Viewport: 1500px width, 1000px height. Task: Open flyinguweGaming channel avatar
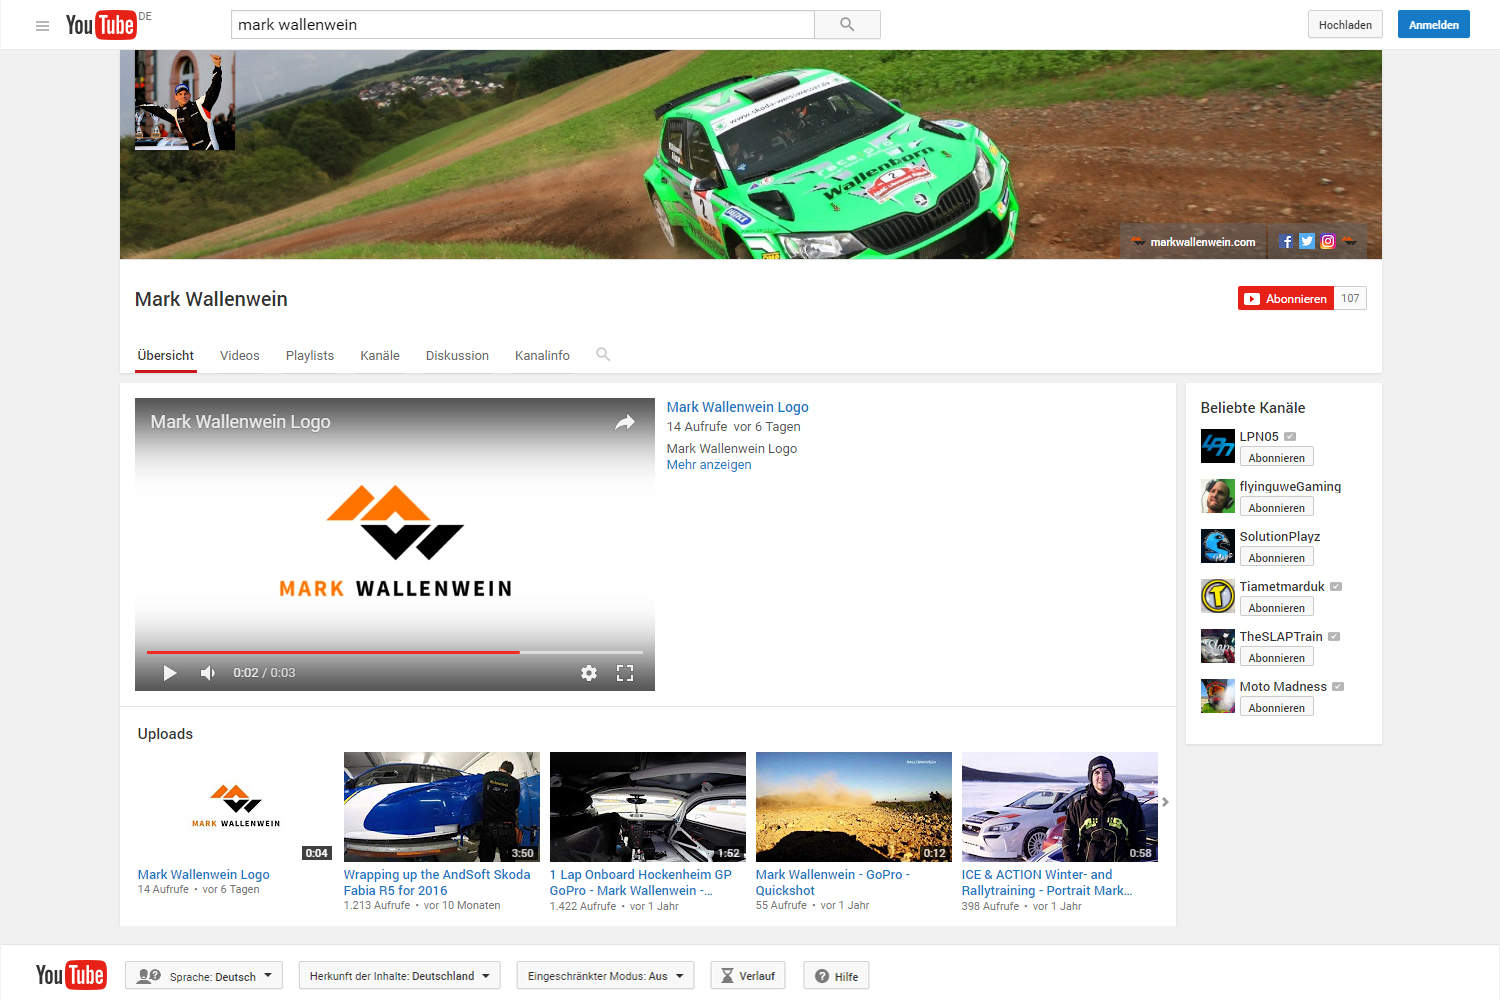1217,496
